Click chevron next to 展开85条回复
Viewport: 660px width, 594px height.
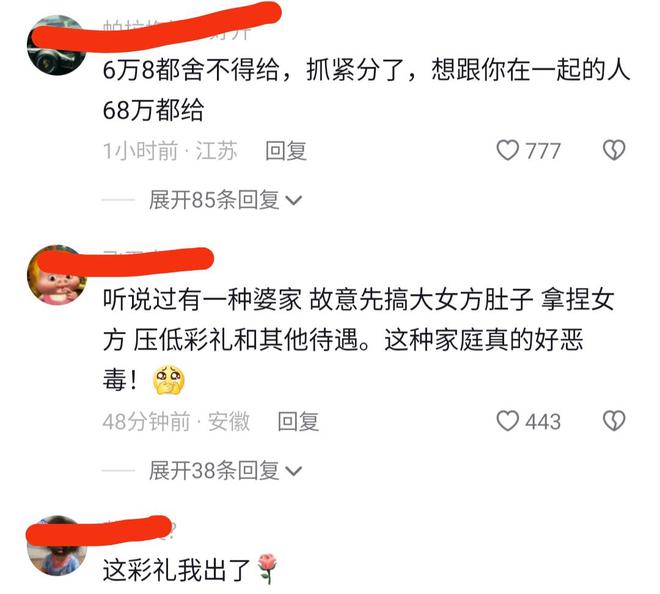pos(294,200)
